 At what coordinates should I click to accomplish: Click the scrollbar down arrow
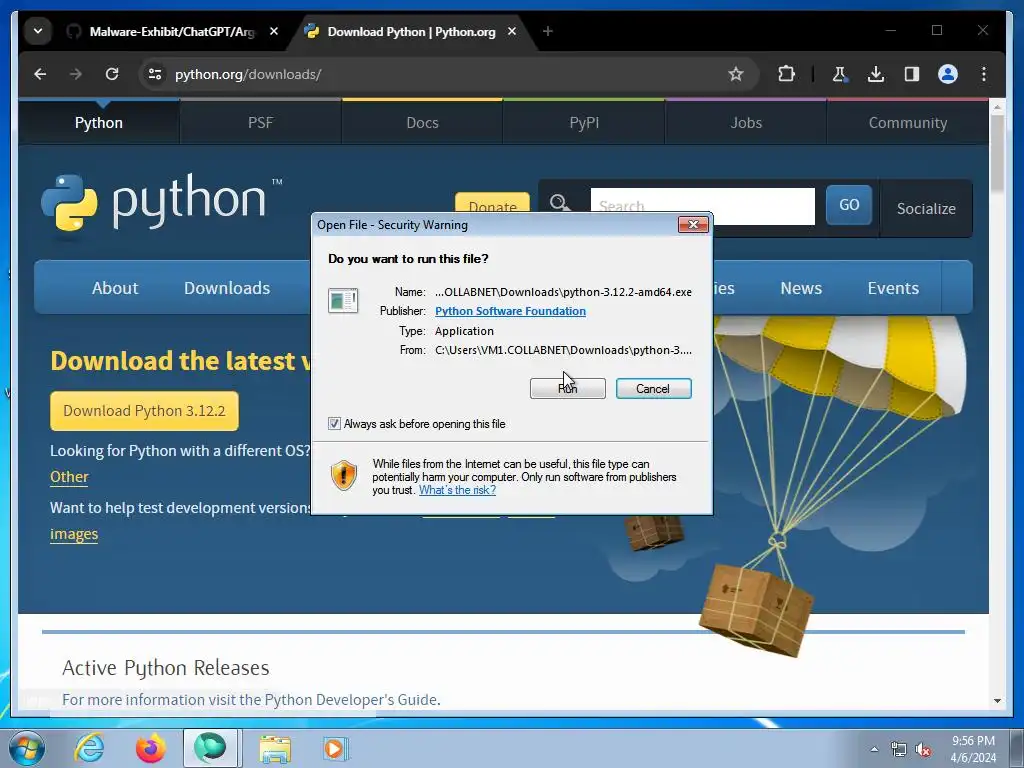997,701
